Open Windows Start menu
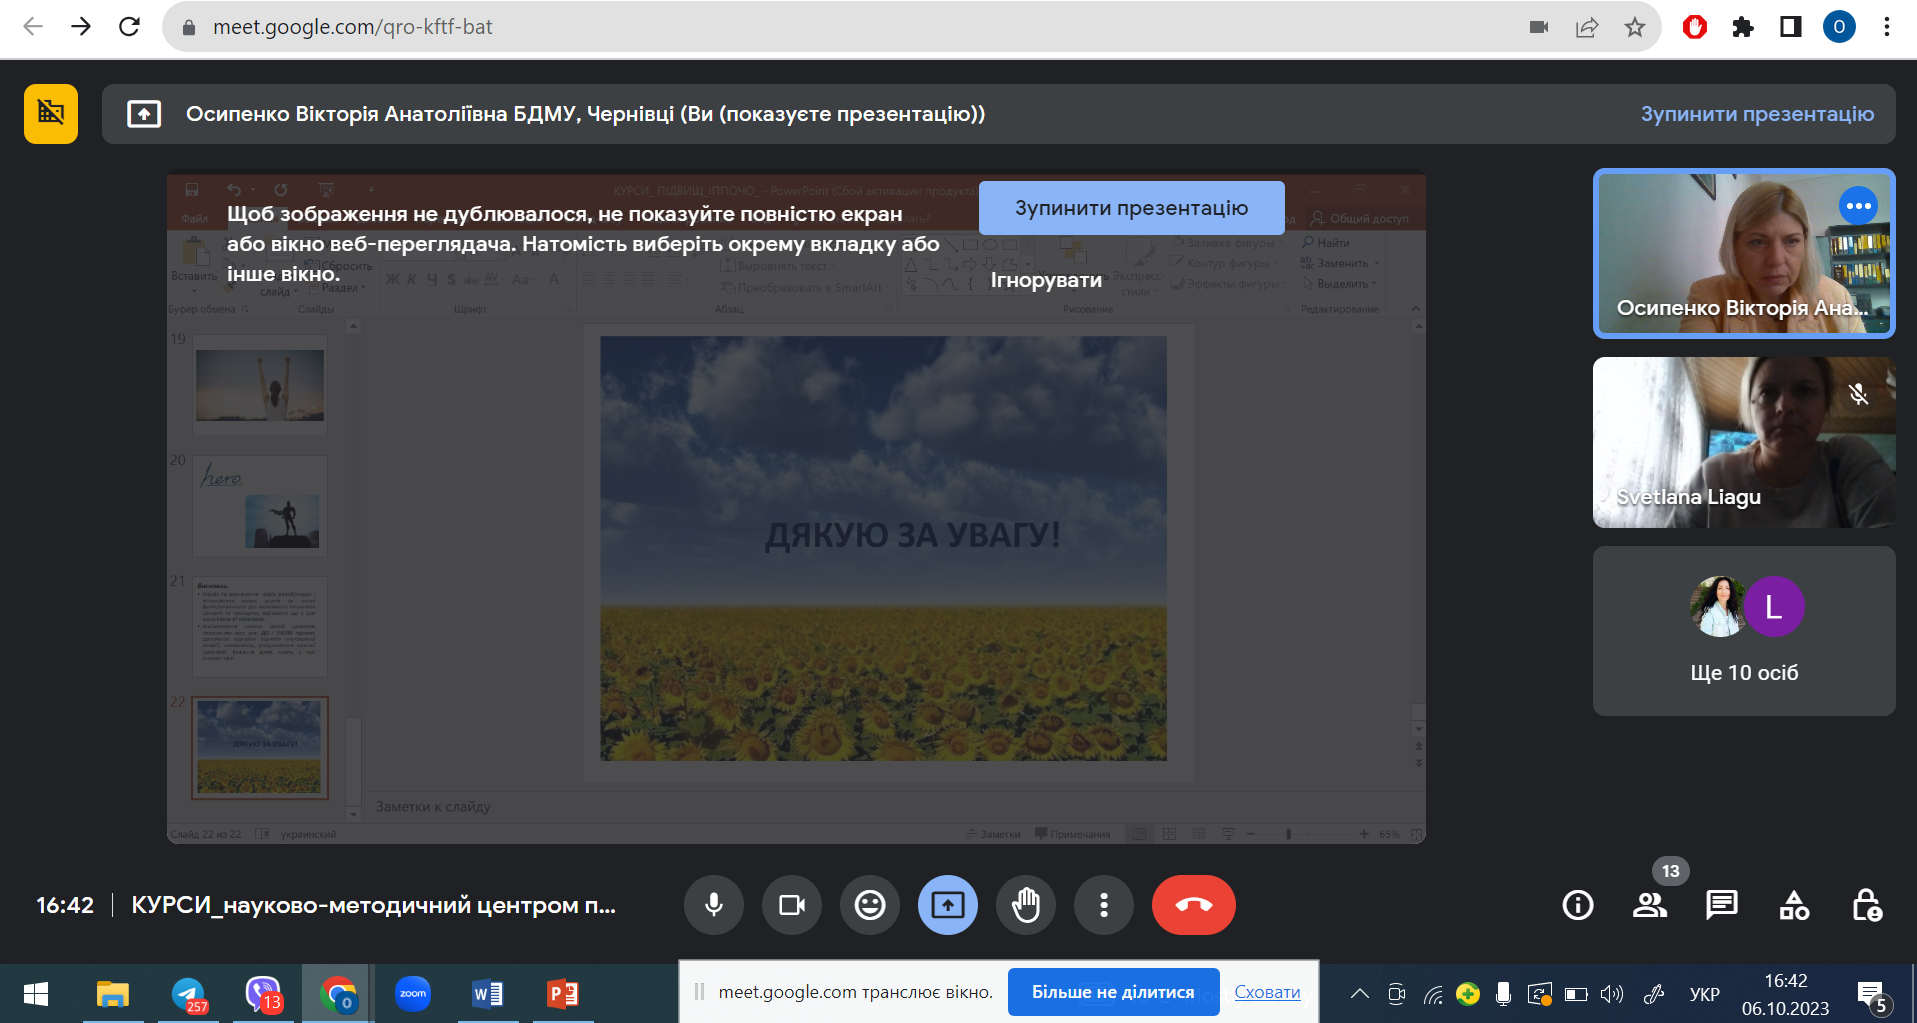This screenshot has width=1917, height=1023. coord(35,994)
